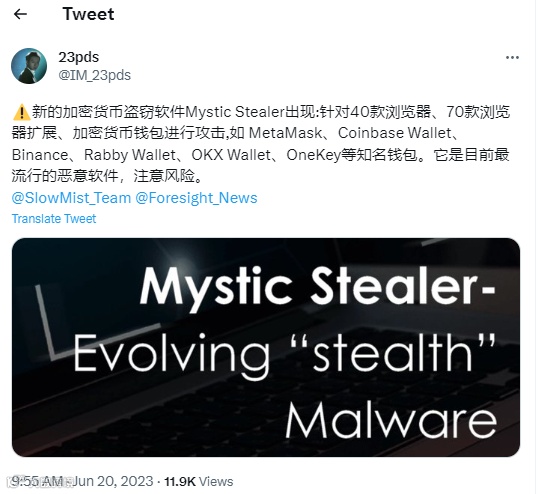
Task: Click the "Evolving stealth" line in image
Action: coord(284,352)
